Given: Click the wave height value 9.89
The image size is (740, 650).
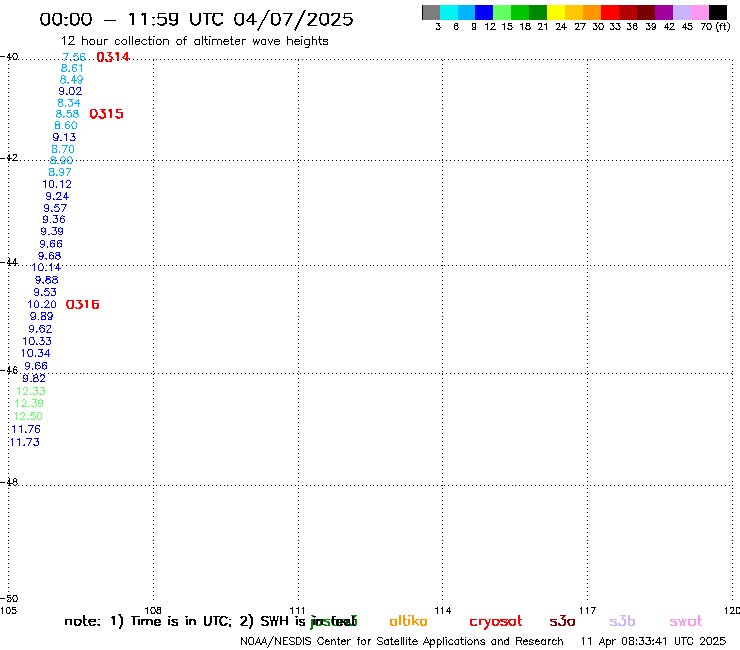Looking at the screenshot, I should [x=42, y=316].
